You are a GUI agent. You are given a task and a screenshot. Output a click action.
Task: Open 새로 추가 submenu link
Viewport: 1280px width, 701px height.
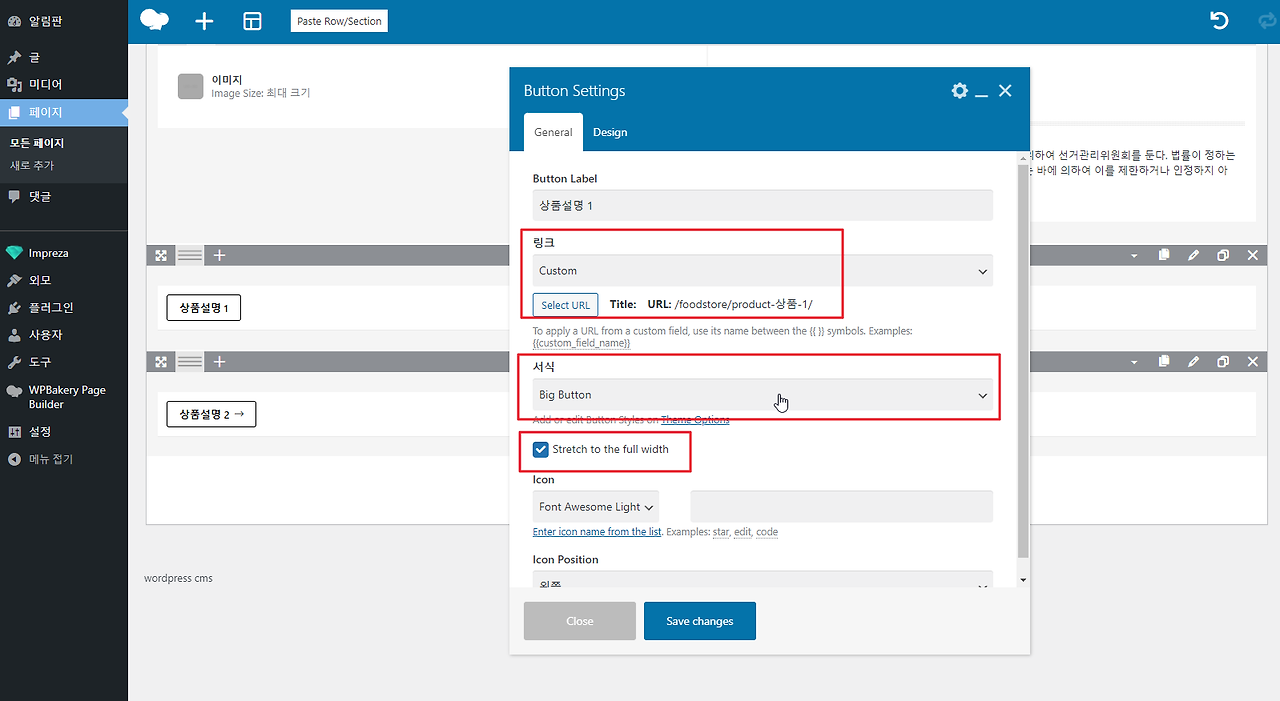pos(32,166)
